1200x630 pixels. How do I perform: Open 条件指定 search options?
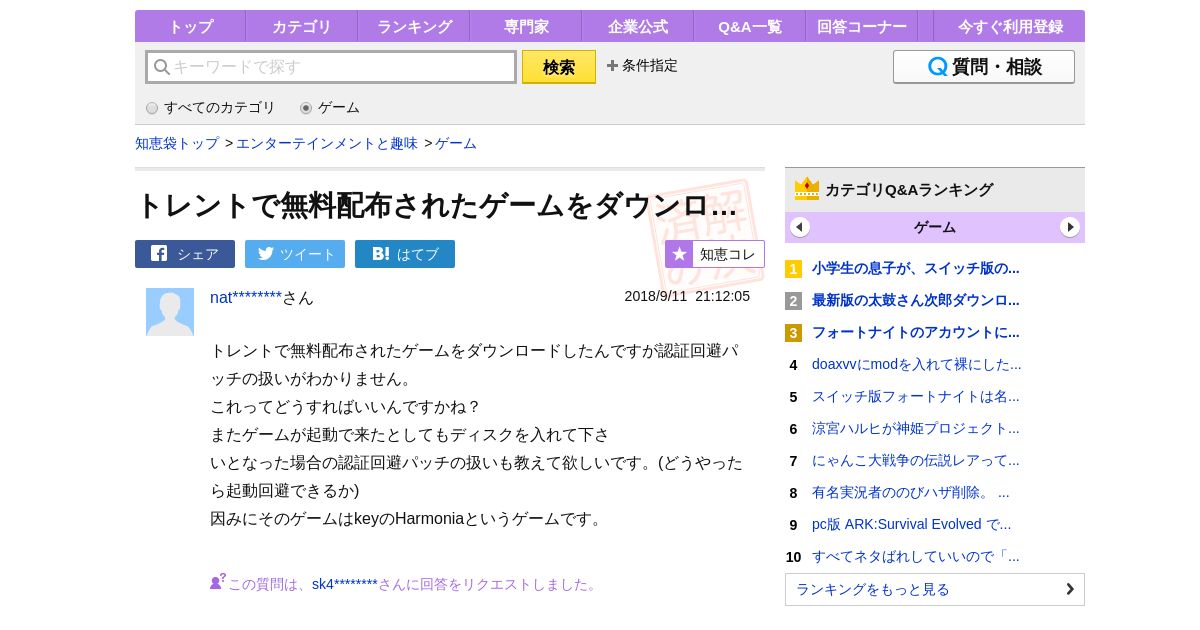pyautogui.click(x=642, y=66)
